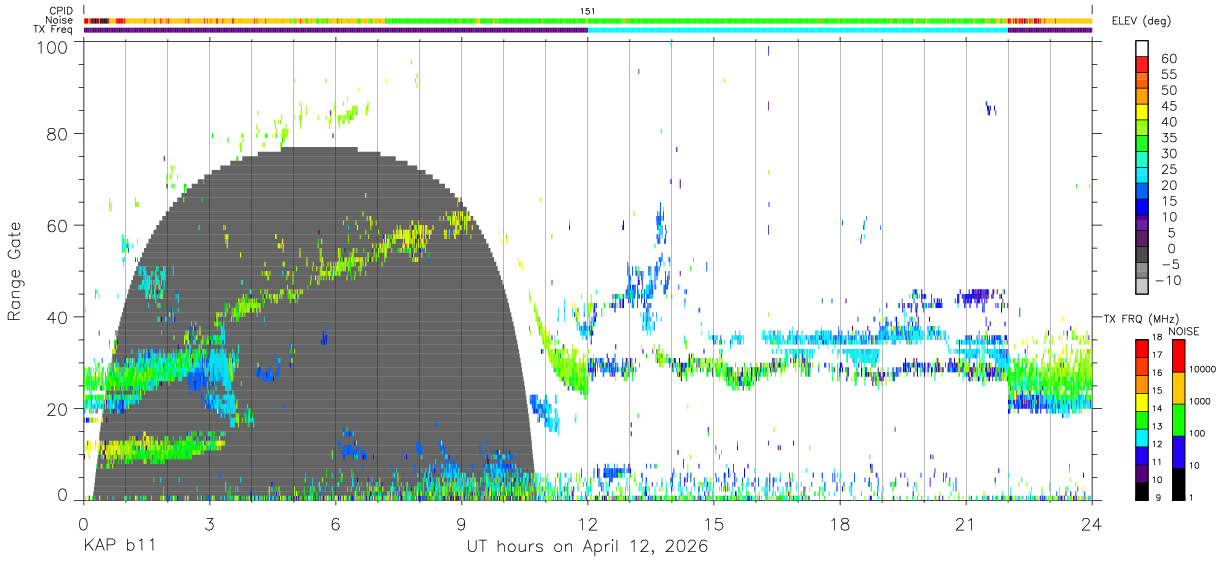Click the 6 tick on the UT hours axis
The image size is (1228, 567).
point(336,525)
